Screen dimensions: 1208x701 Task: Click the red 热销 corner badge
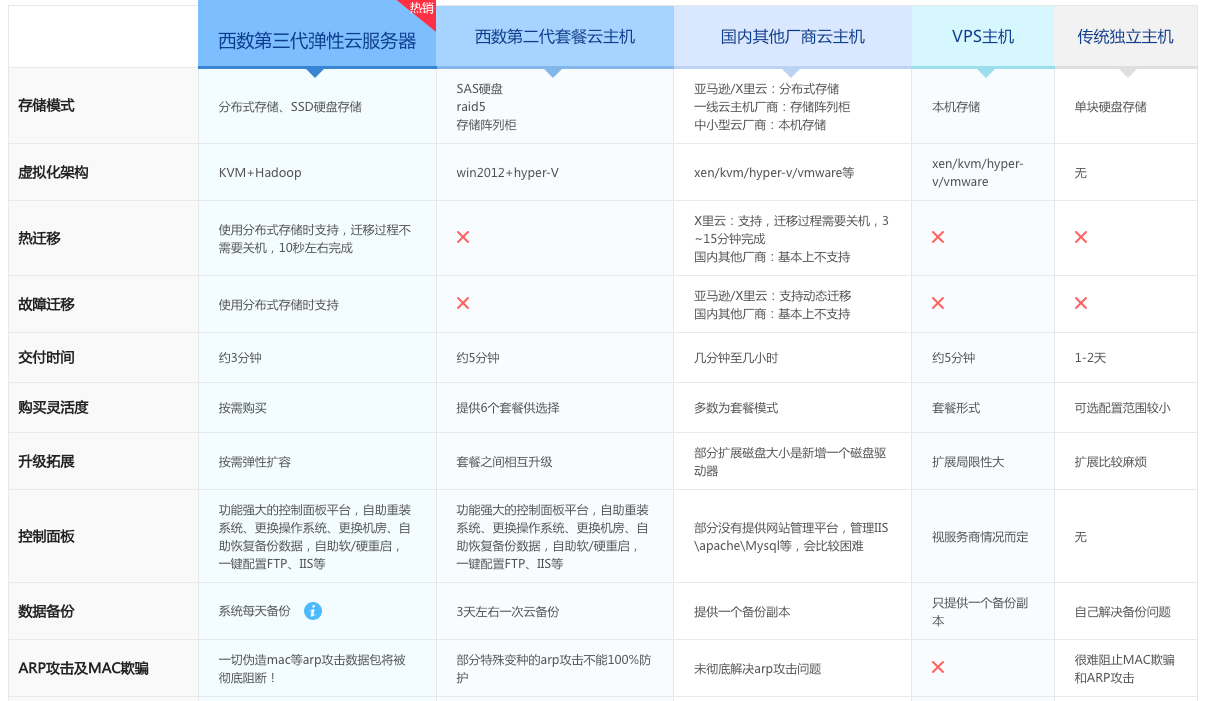[x=419, y=10]
